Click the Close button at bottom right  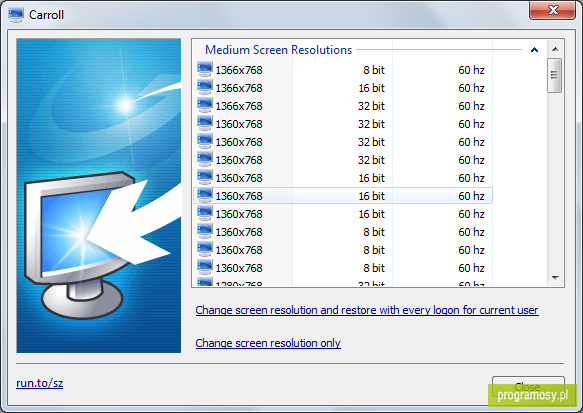528,387
